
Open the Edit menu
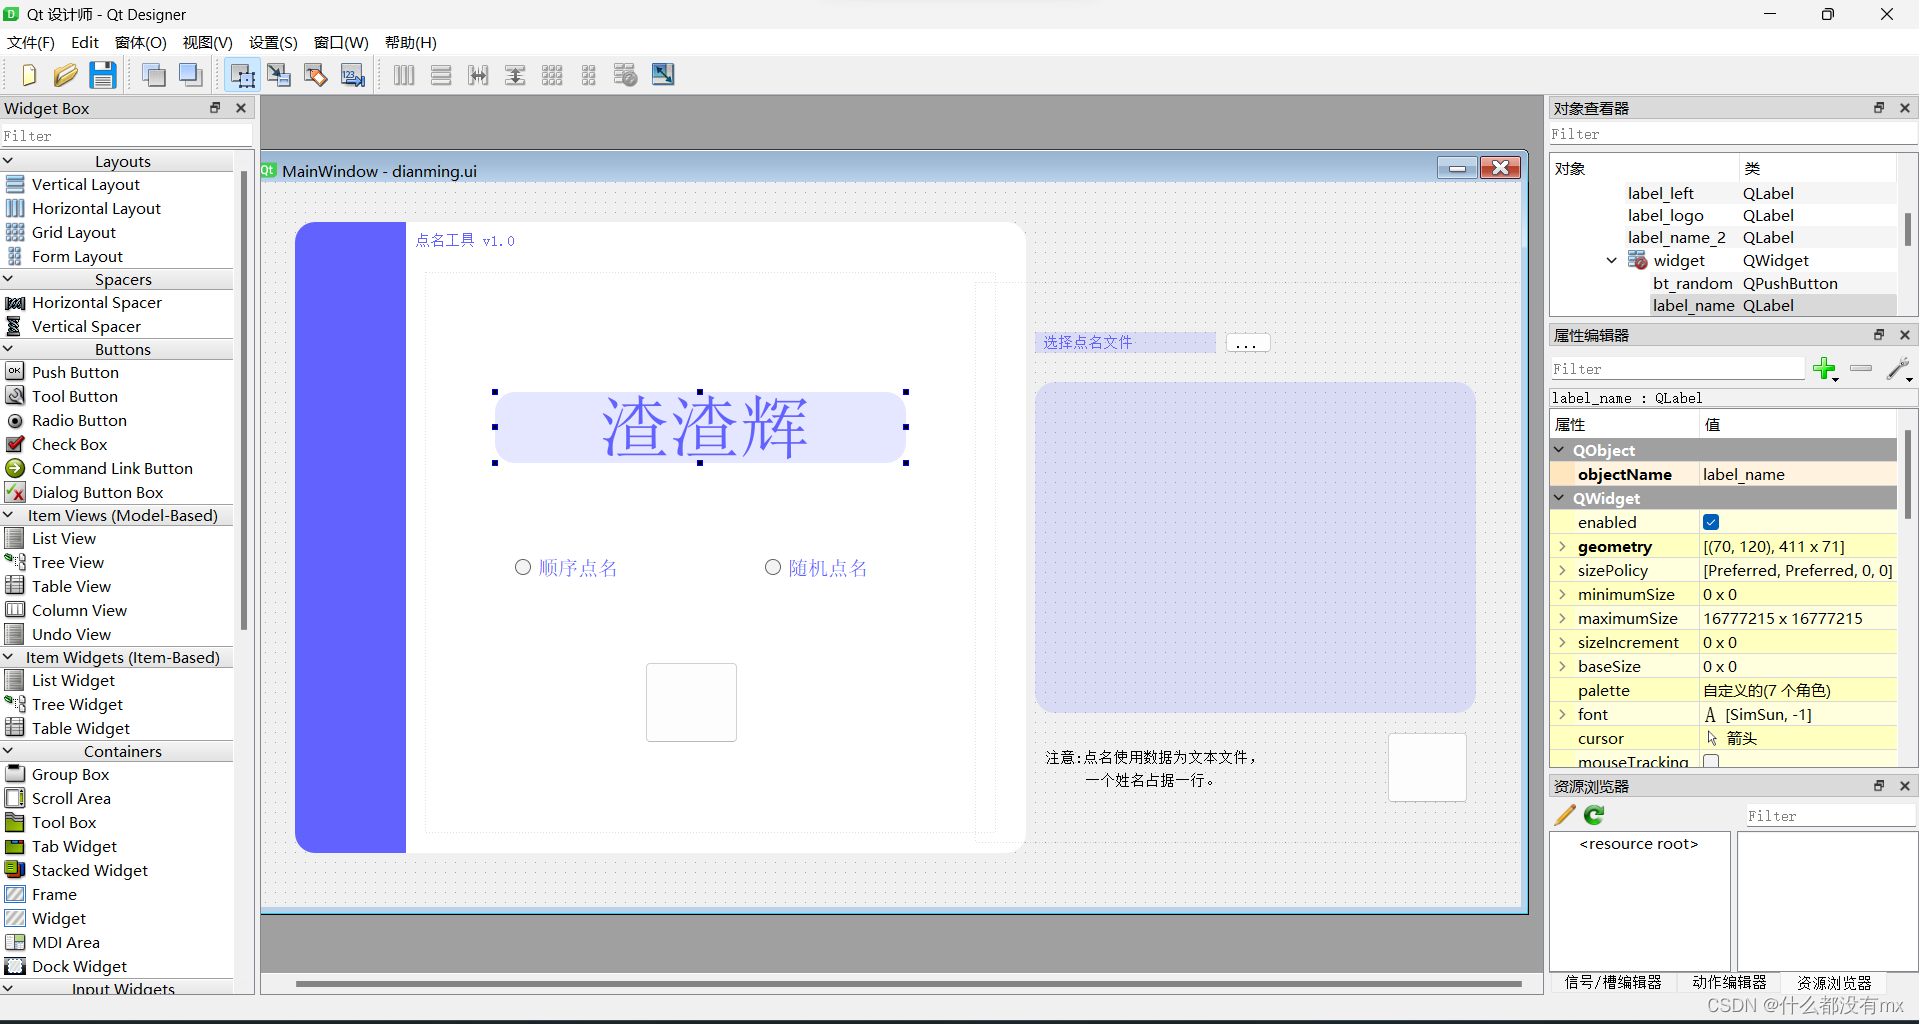point(85,42)
